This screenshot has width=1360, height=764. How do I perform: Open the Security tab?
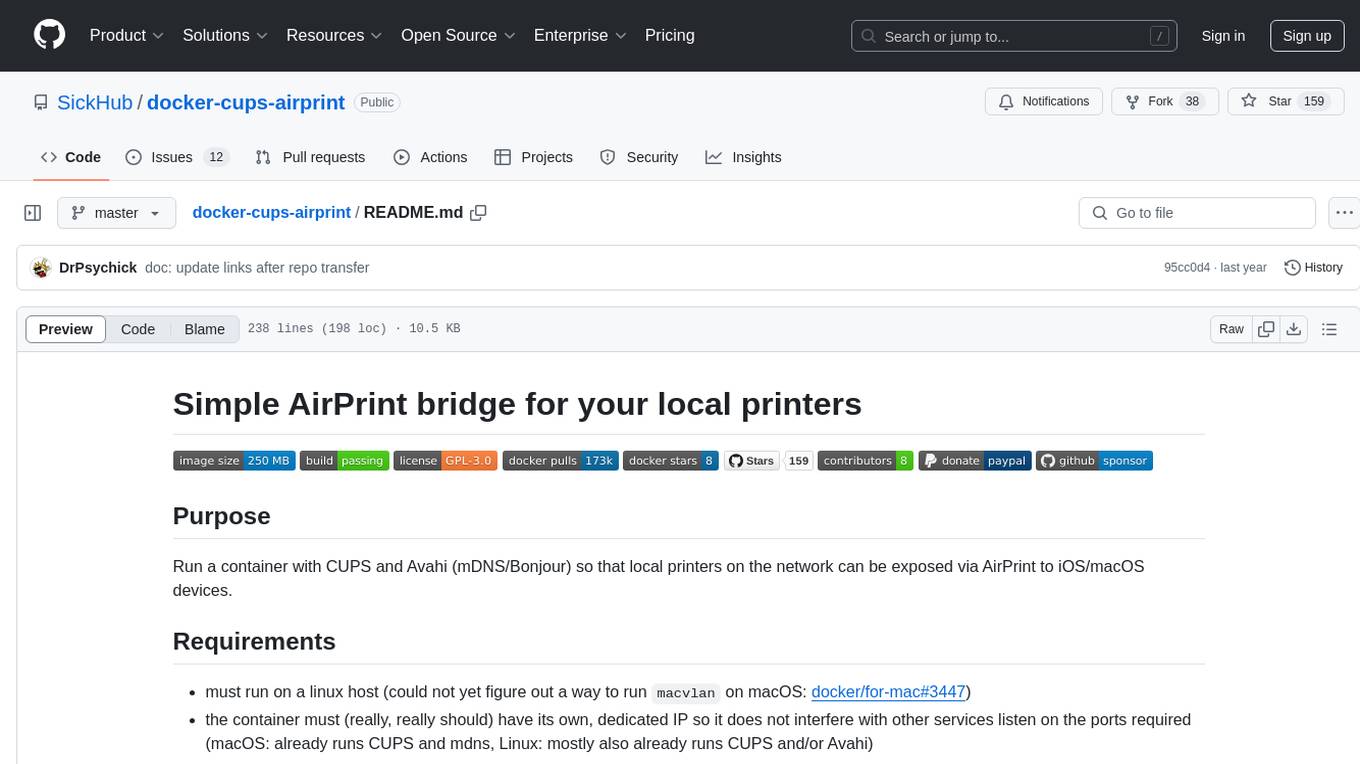[638, 157]
